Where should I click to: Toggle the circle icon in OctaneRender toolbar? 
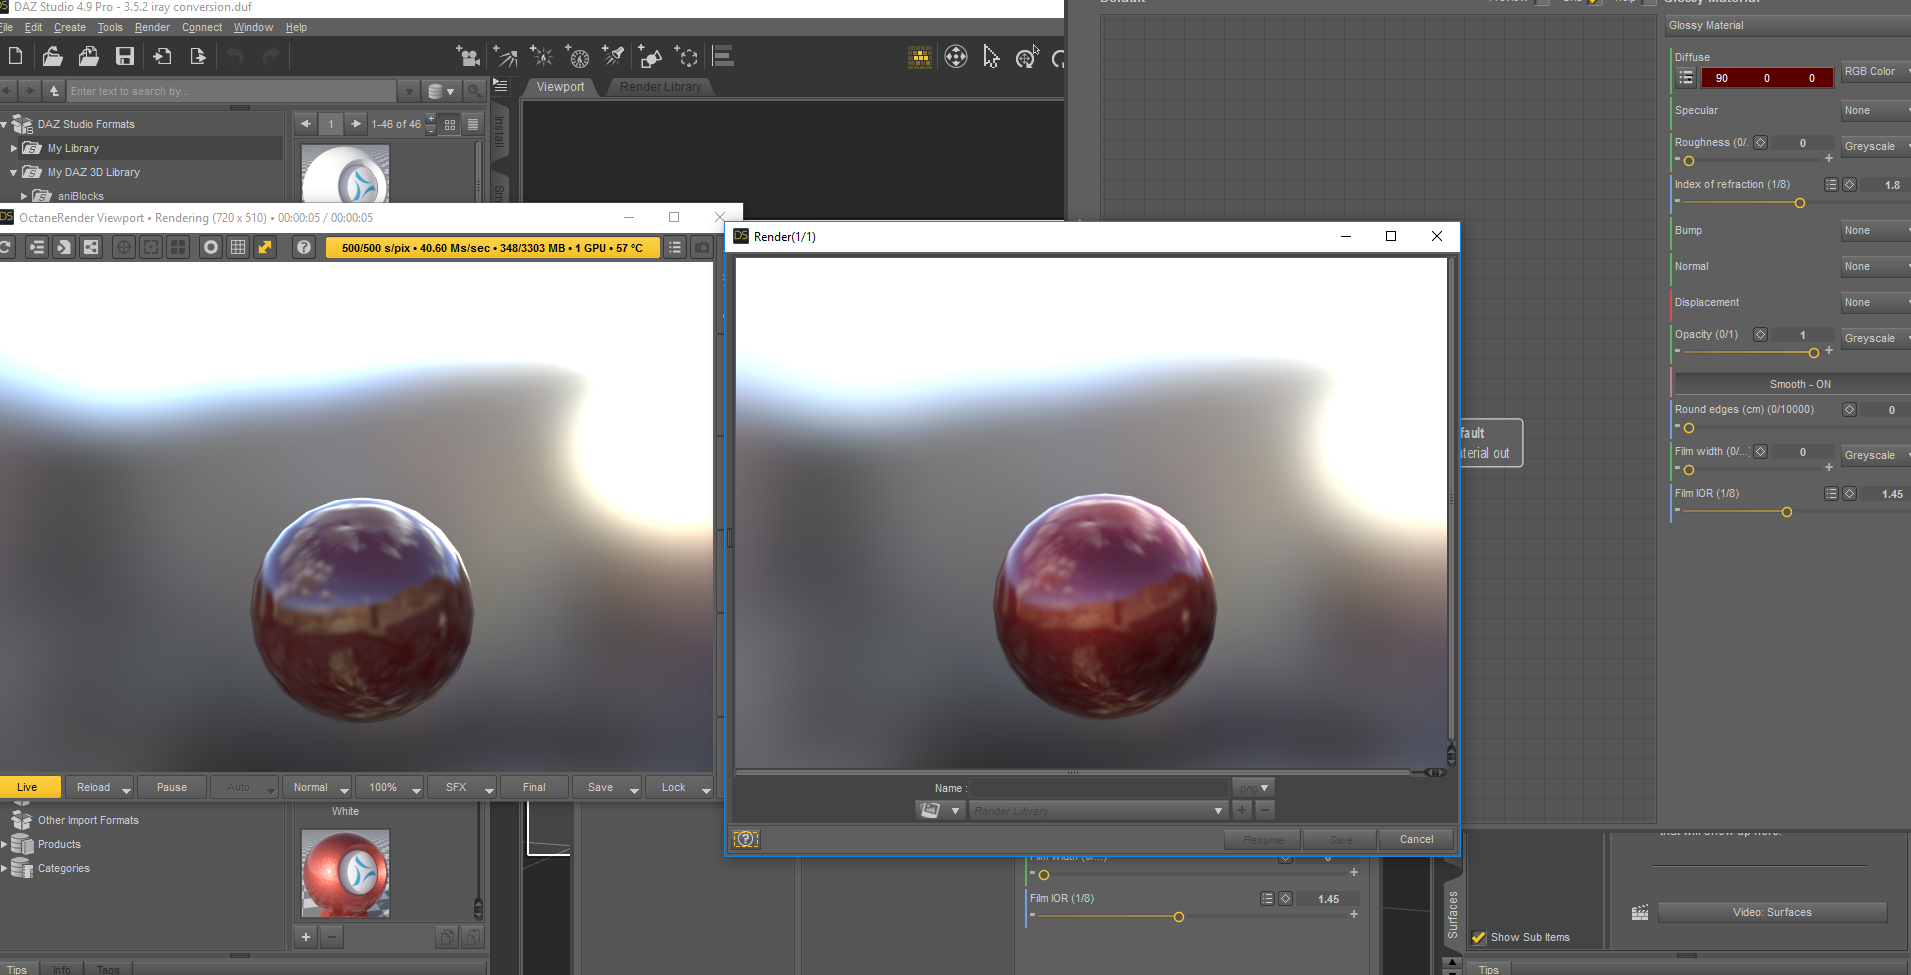(x=211, y=247)
